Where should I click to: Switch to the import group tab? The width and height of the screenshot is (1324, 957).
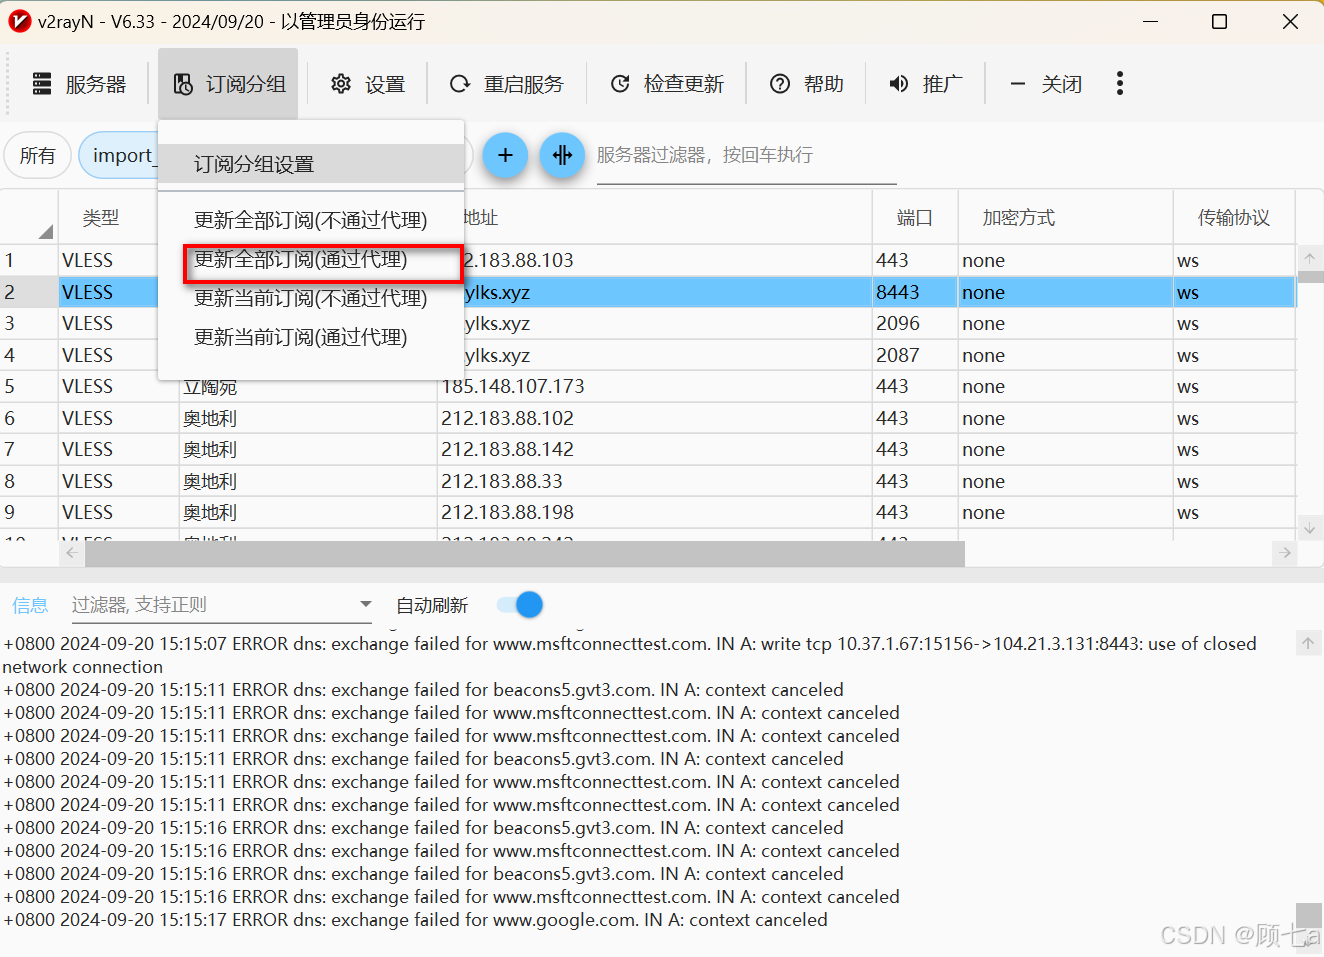118,155
